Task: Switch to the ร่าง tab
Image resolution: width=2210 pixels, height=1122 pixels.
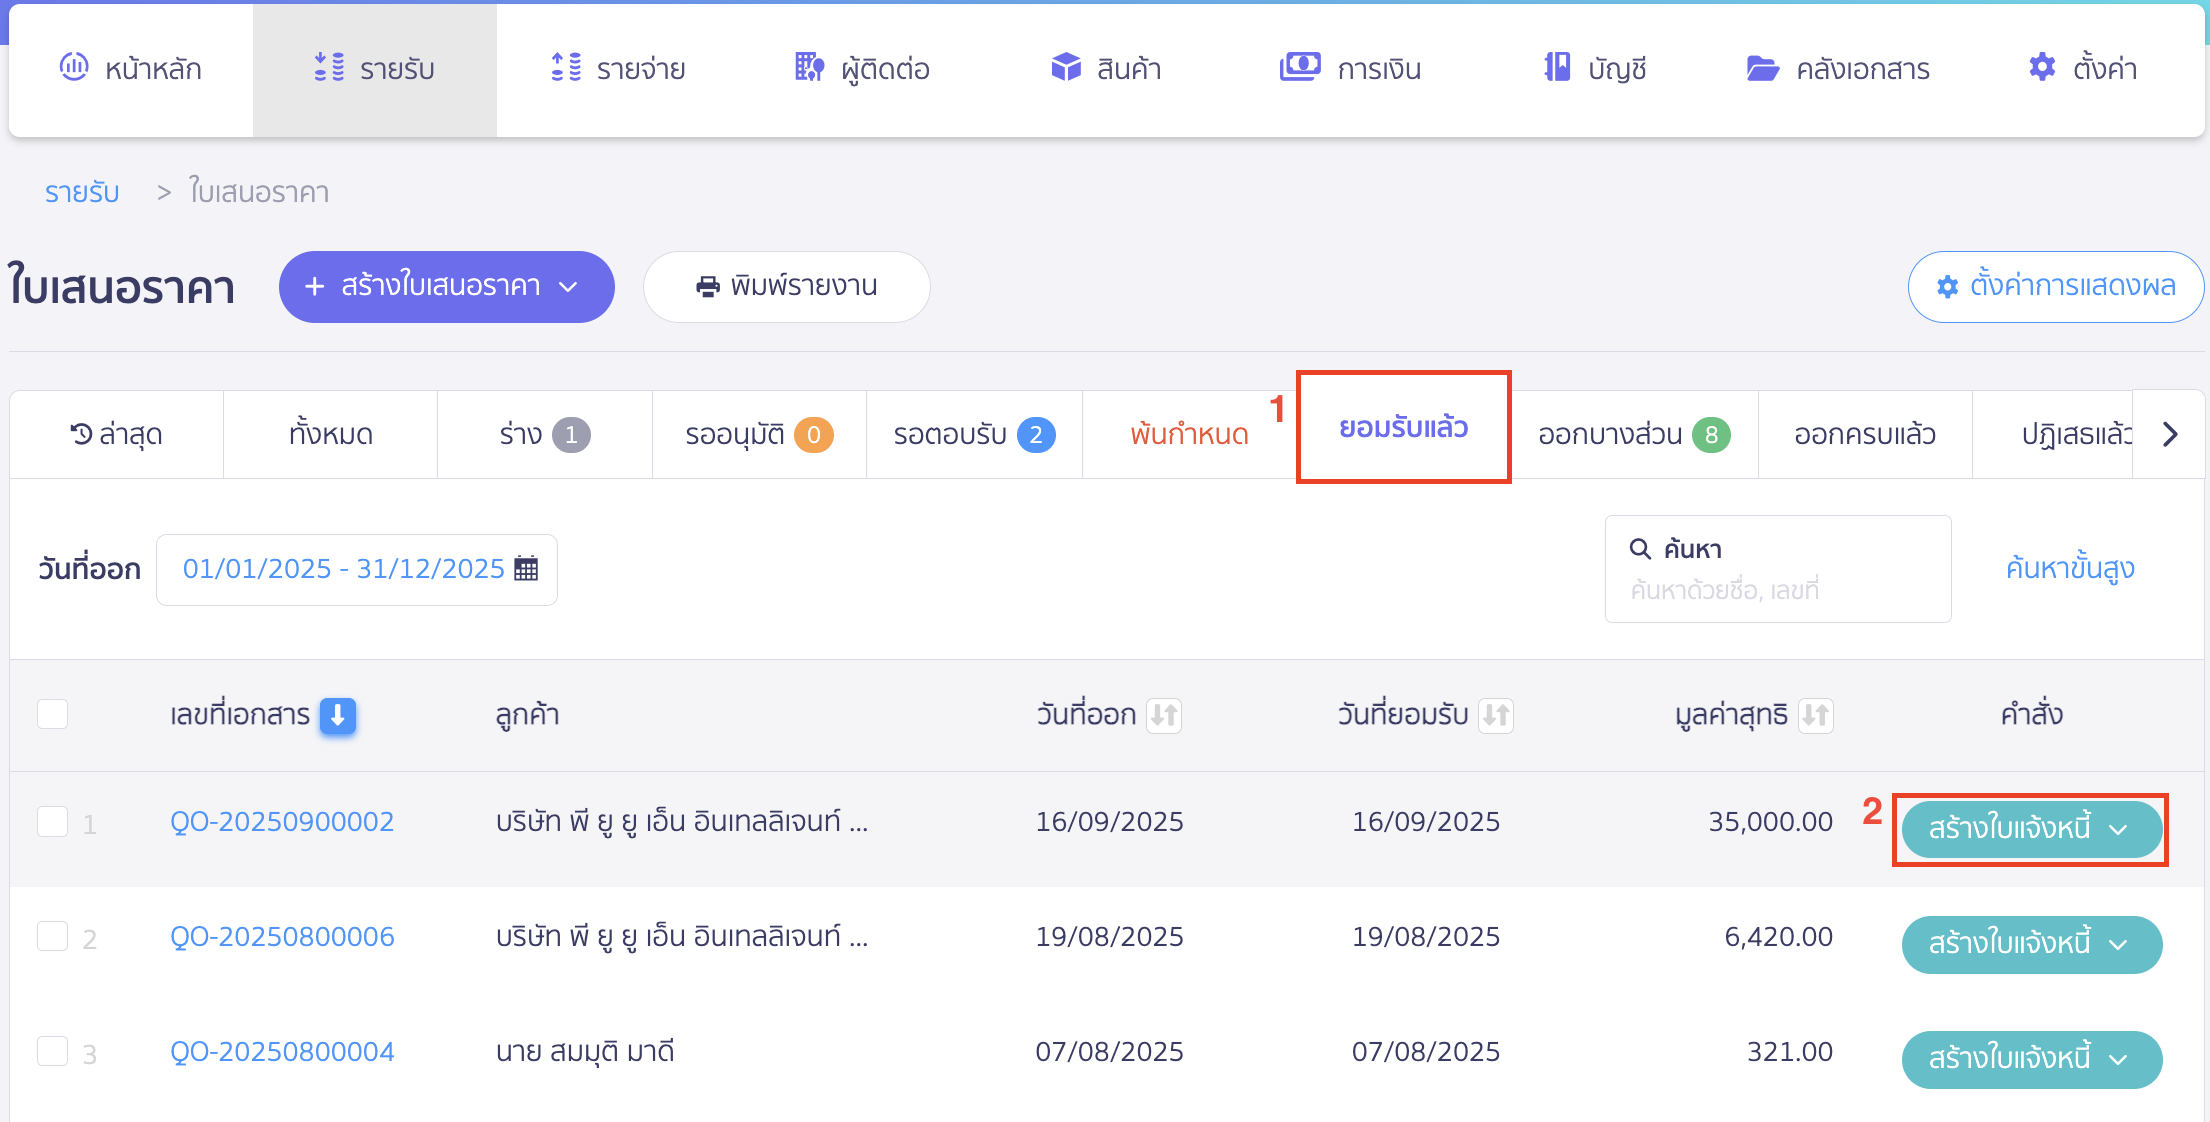Action: point(545,434)
